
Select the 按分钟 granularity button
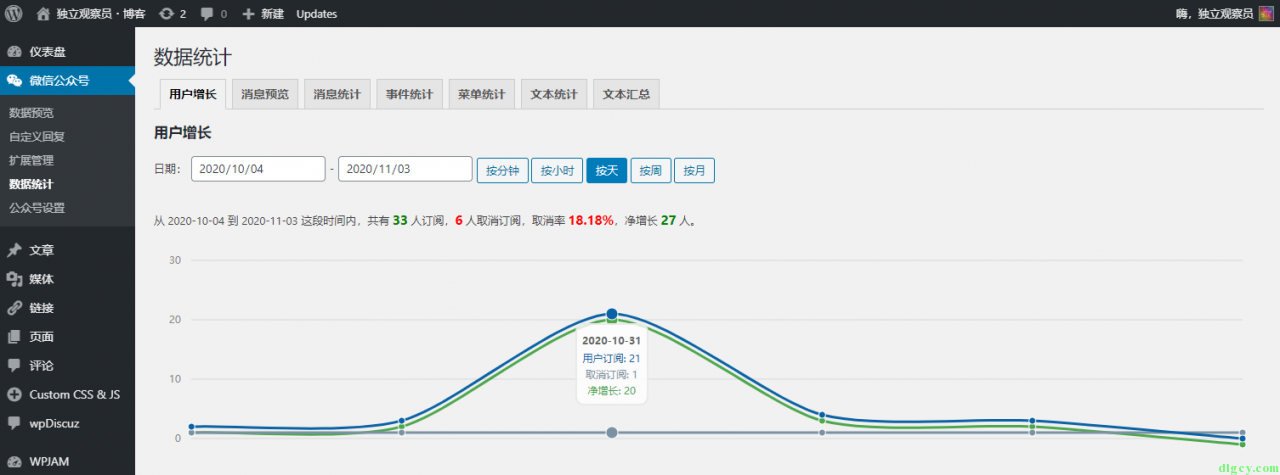[502, 170]
